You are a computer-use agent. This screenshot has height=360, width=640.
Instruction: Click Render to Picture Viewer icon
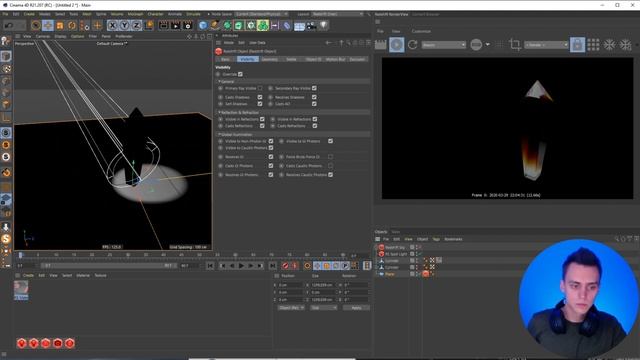click(176, 26)
